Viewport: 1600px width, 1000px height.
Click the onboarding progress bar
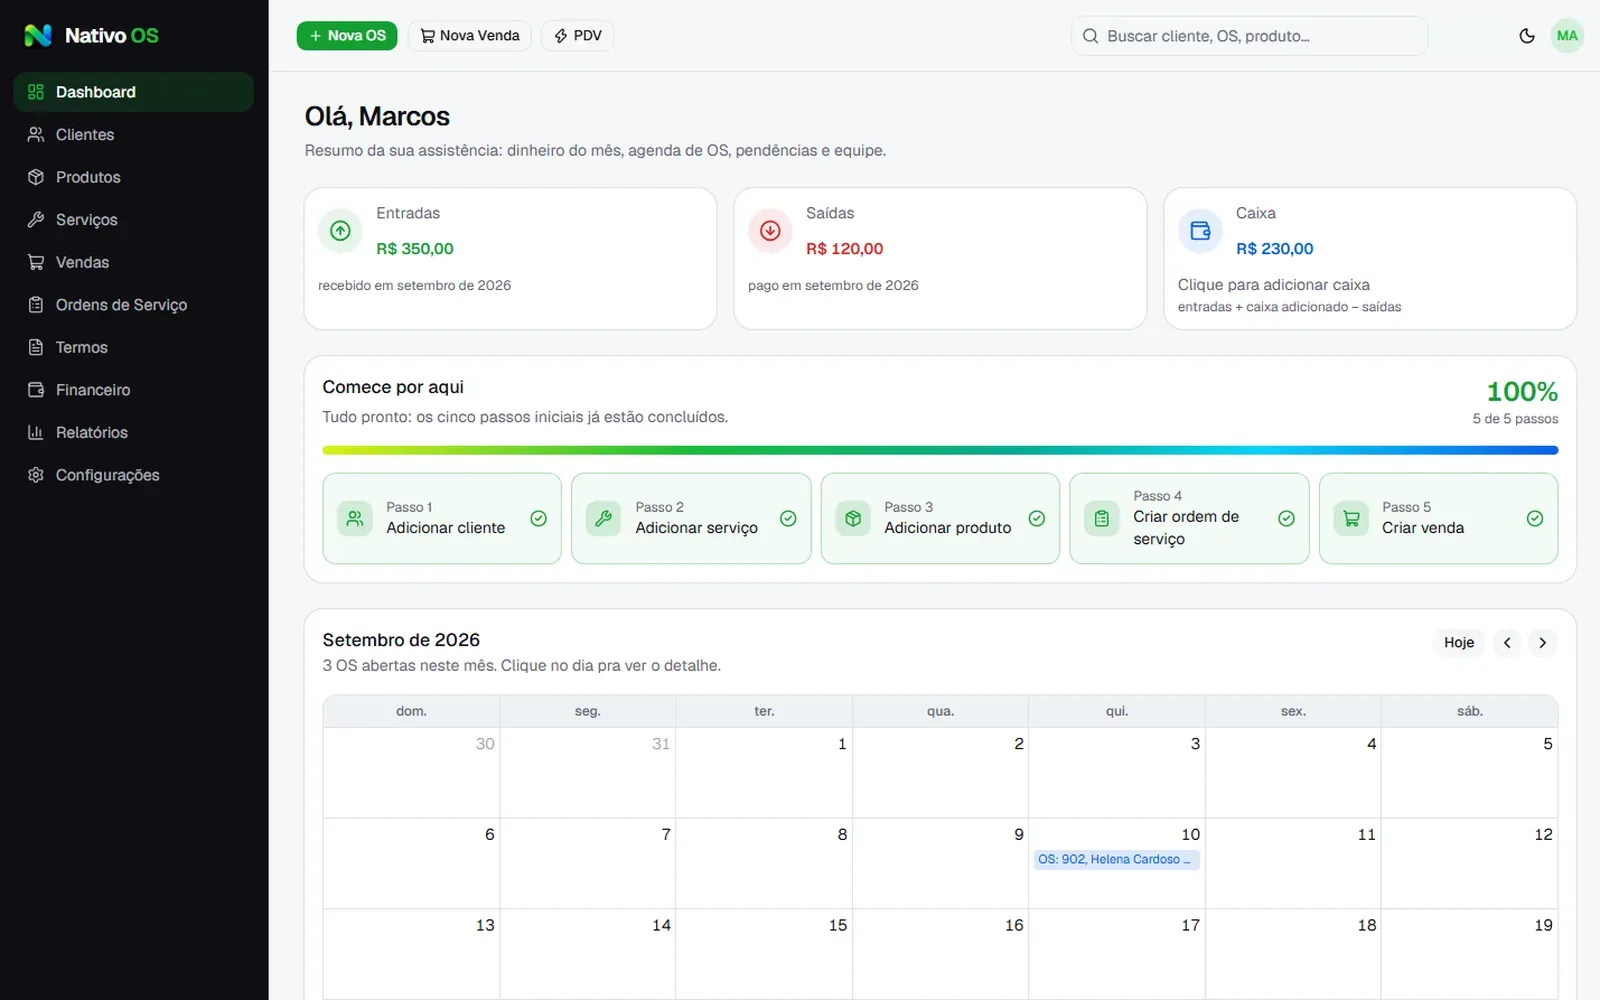click(x=940, y=450)
